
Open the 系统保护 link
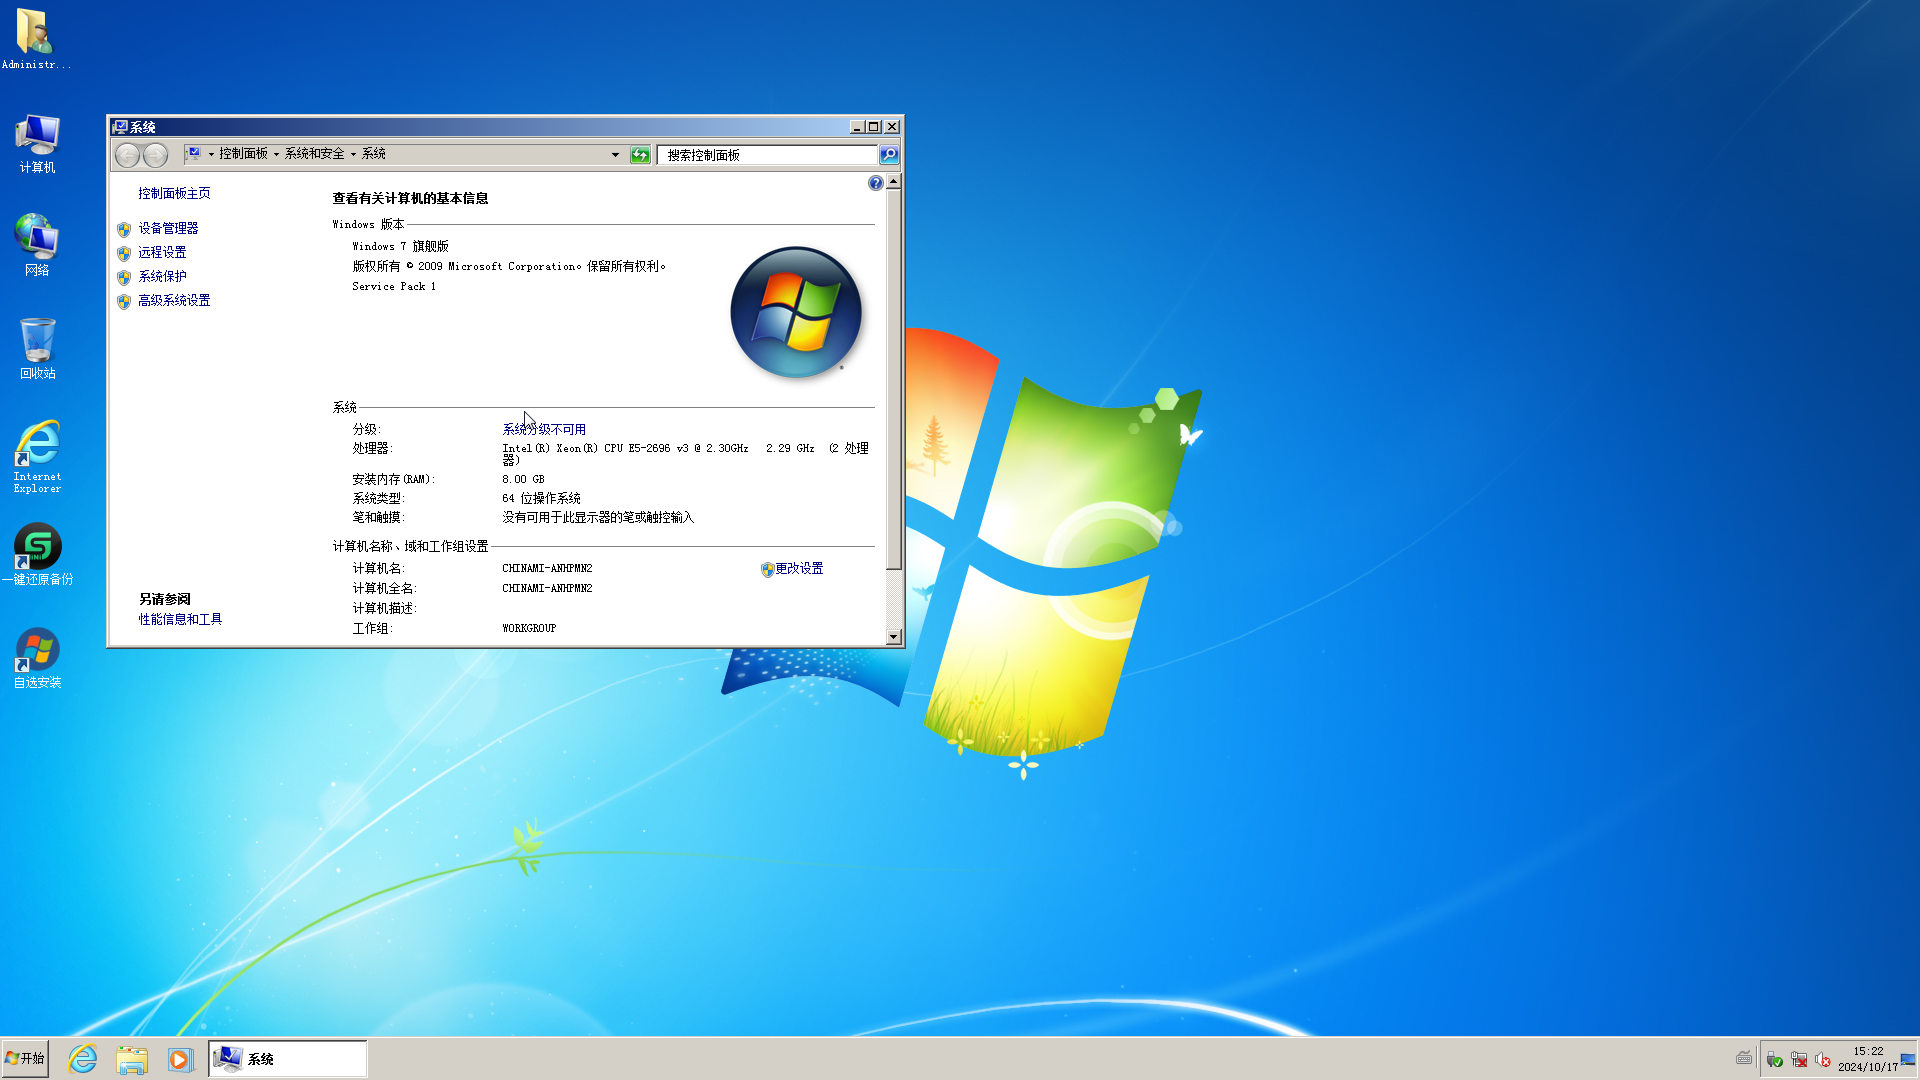pos(162,276)
